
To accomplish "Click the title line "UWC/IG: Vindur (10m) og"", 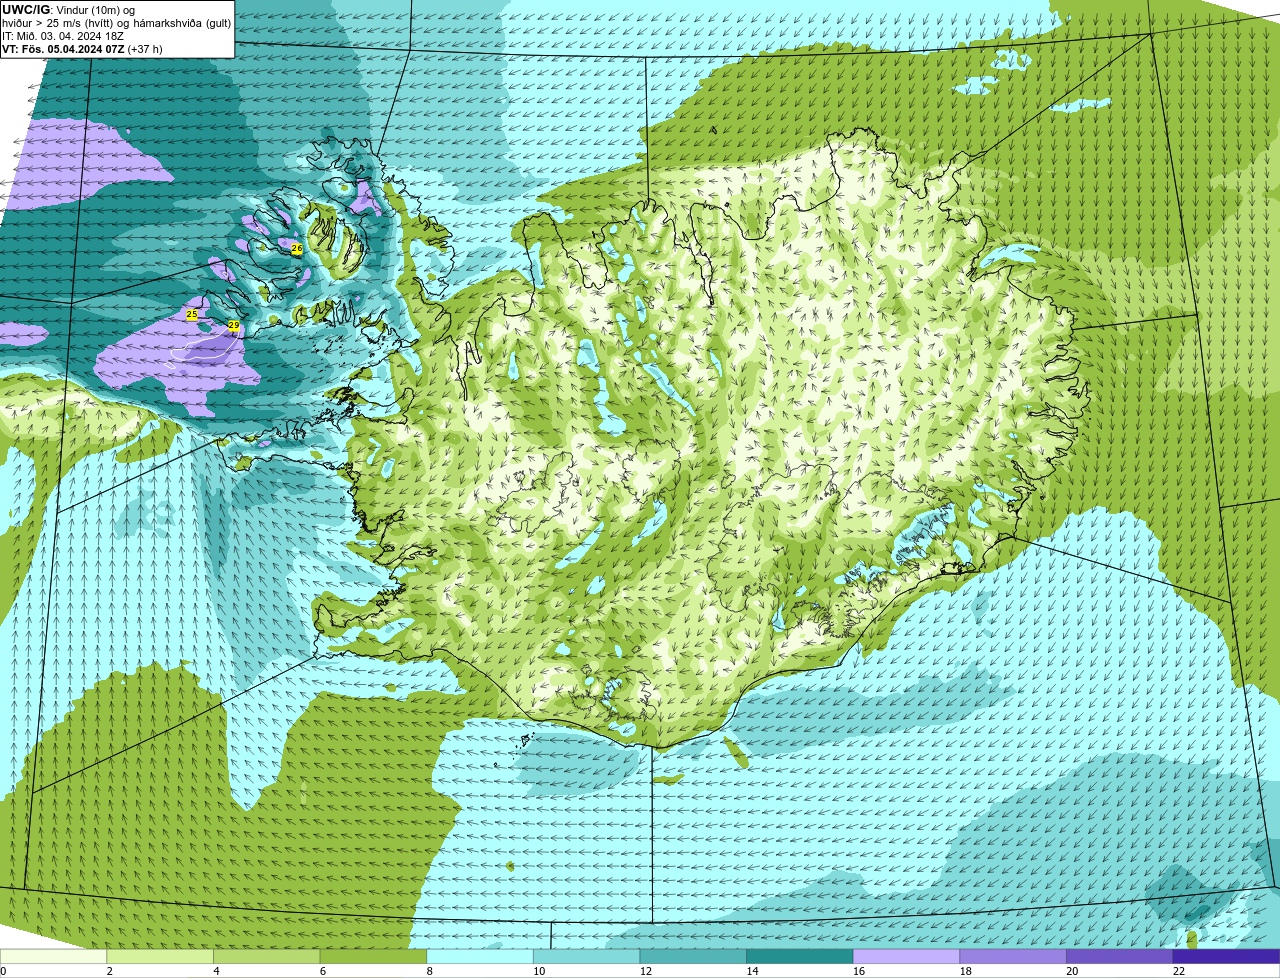I will [68, 9].
